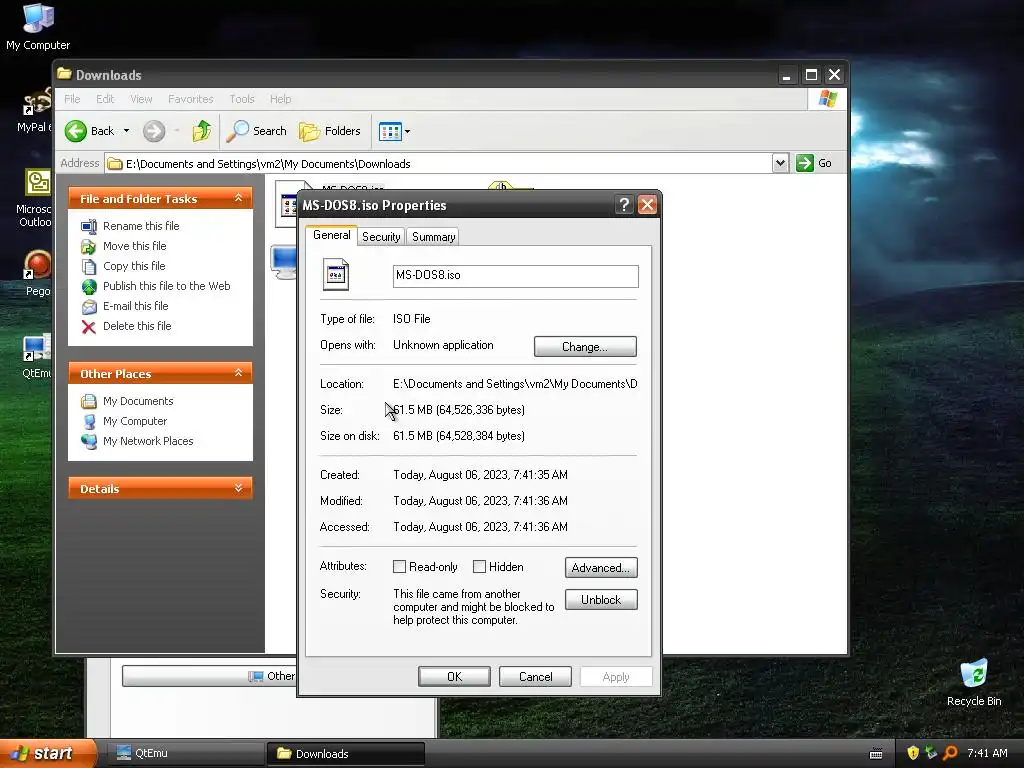Toggle the Folders pane button
Image resolution: width=1024 pixels, height=768 pixels.
coord(330,131)
